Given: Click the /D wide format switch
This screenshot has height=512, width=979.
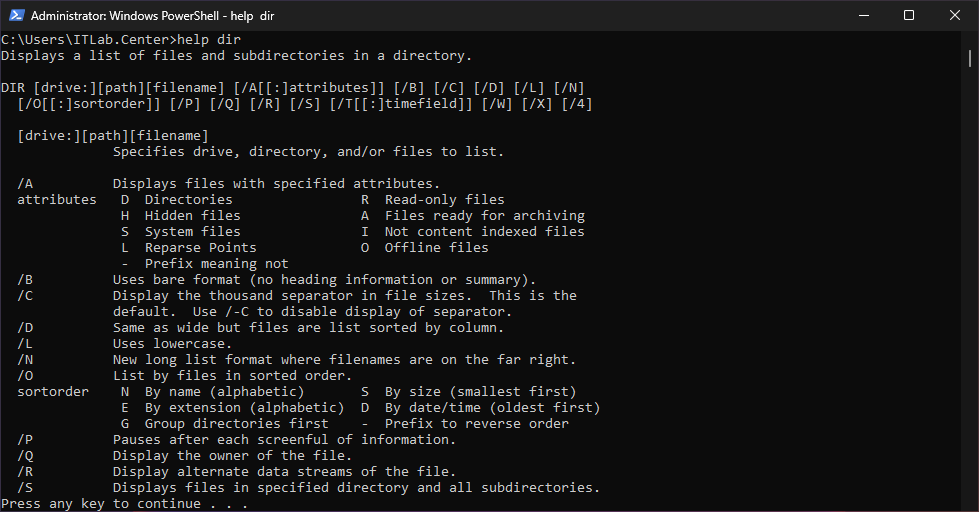Looking at the screenshot, I should [25, 328].
